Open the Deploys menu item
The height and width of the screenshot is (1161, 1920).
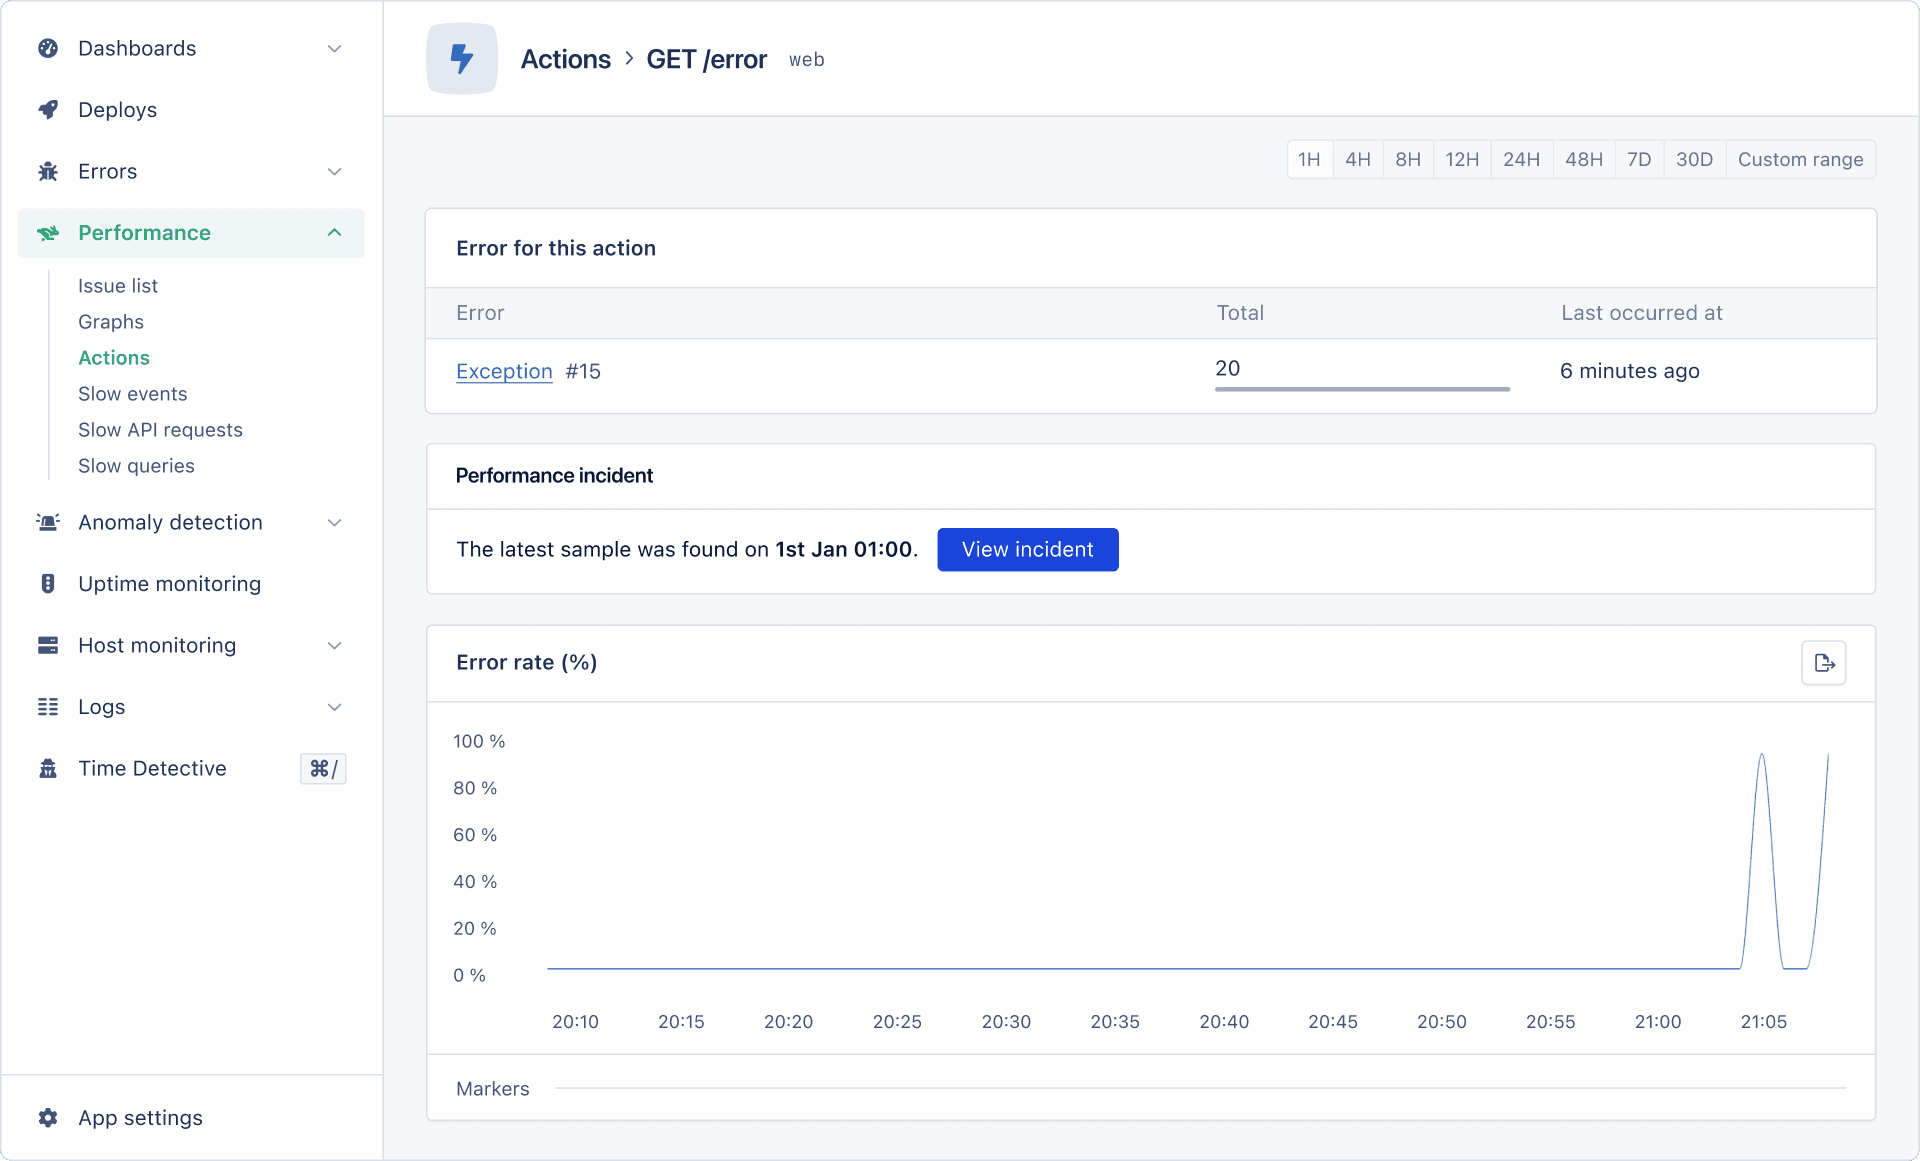117,110
